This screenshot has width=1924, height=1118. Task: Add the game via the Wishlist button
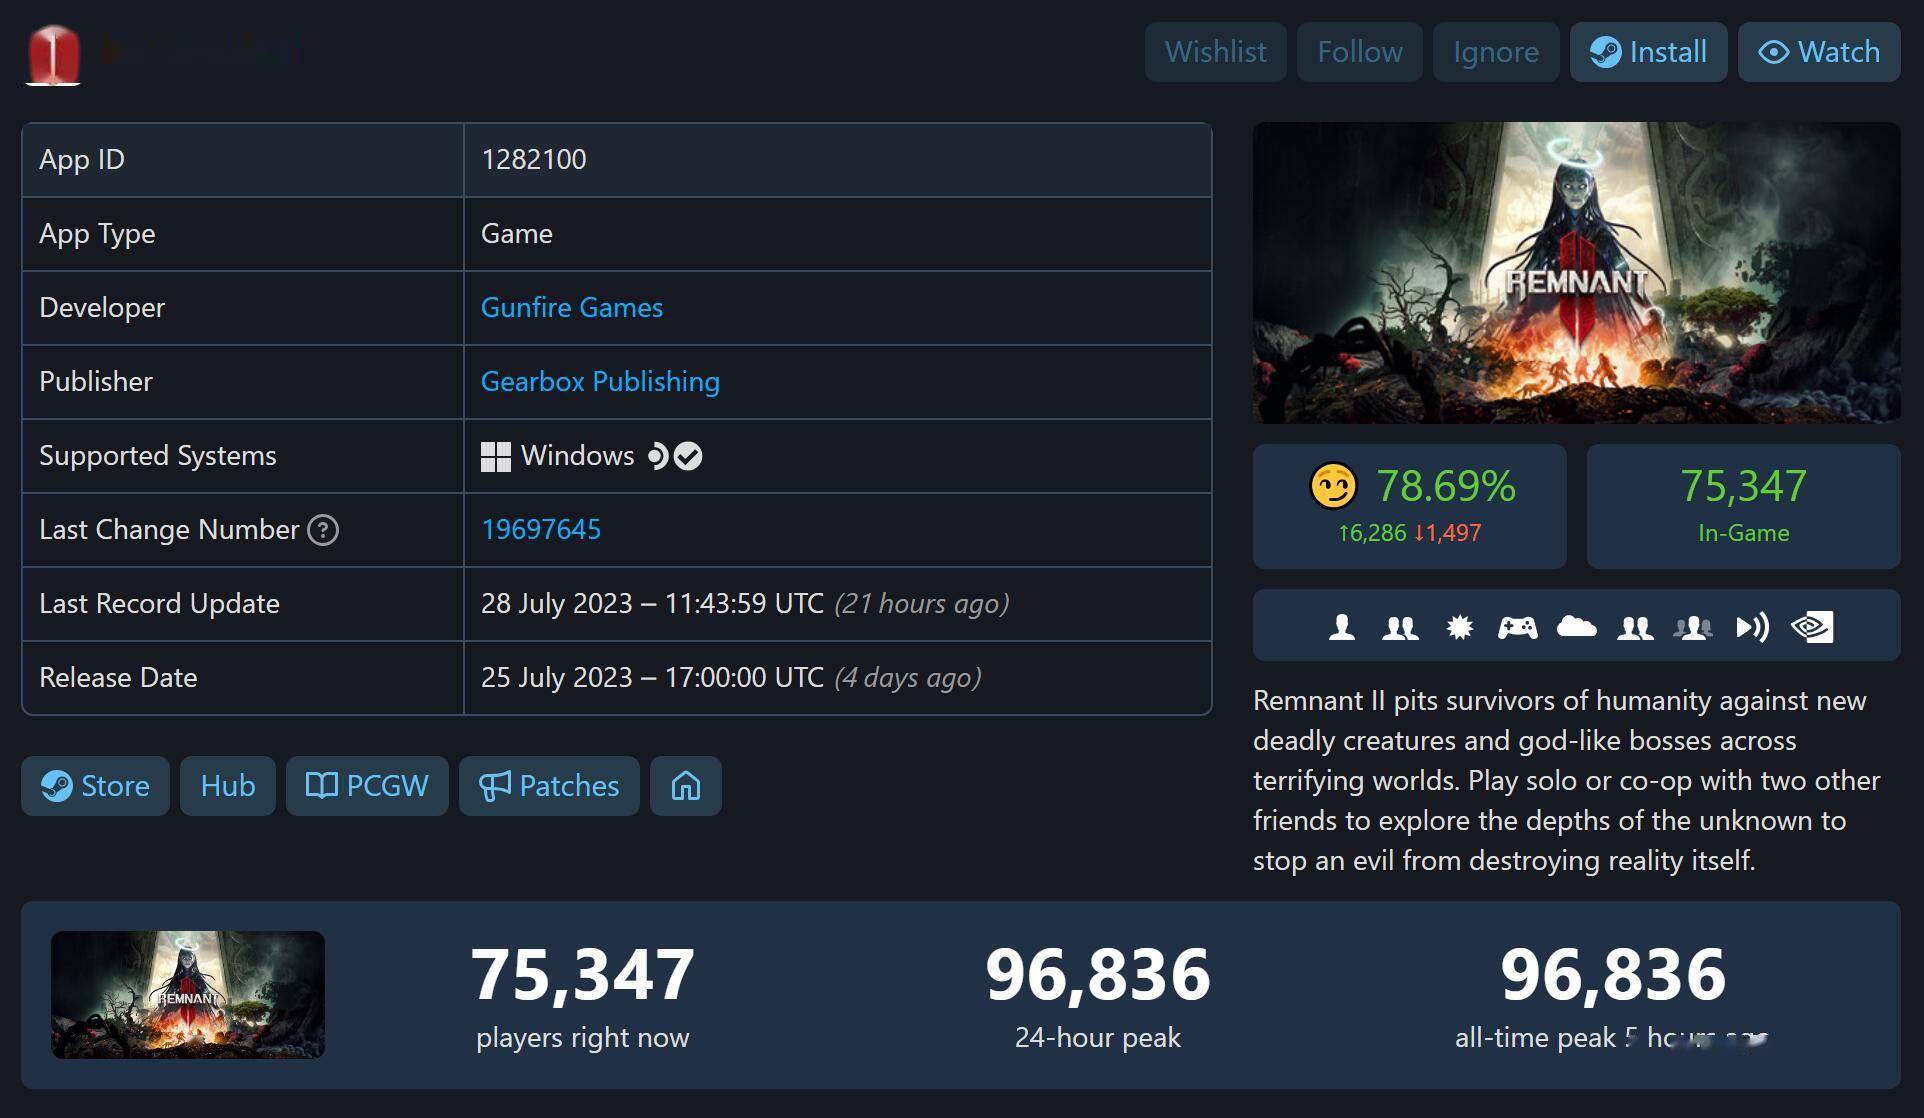click(x=1215, y=52)
